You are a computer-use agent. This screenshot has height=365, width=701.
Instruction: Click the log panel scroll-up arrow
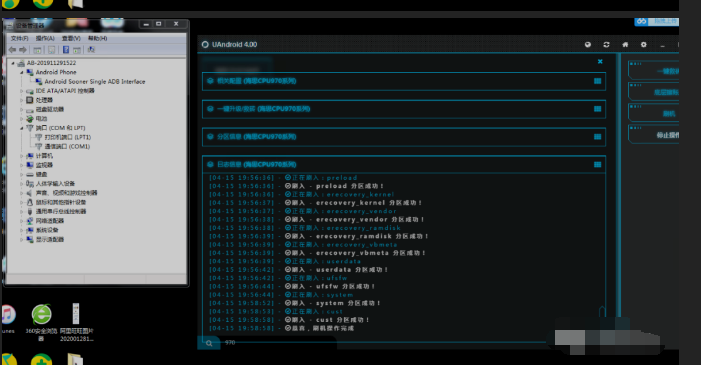[602, 311]
